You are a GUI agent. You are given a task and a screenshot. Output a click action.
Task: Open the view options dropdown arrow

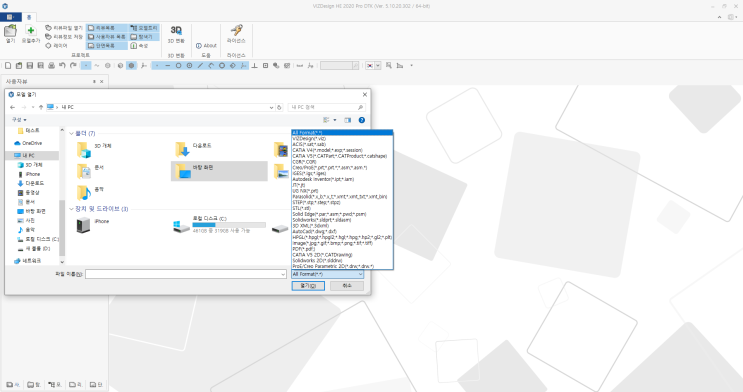click(335, 120)
